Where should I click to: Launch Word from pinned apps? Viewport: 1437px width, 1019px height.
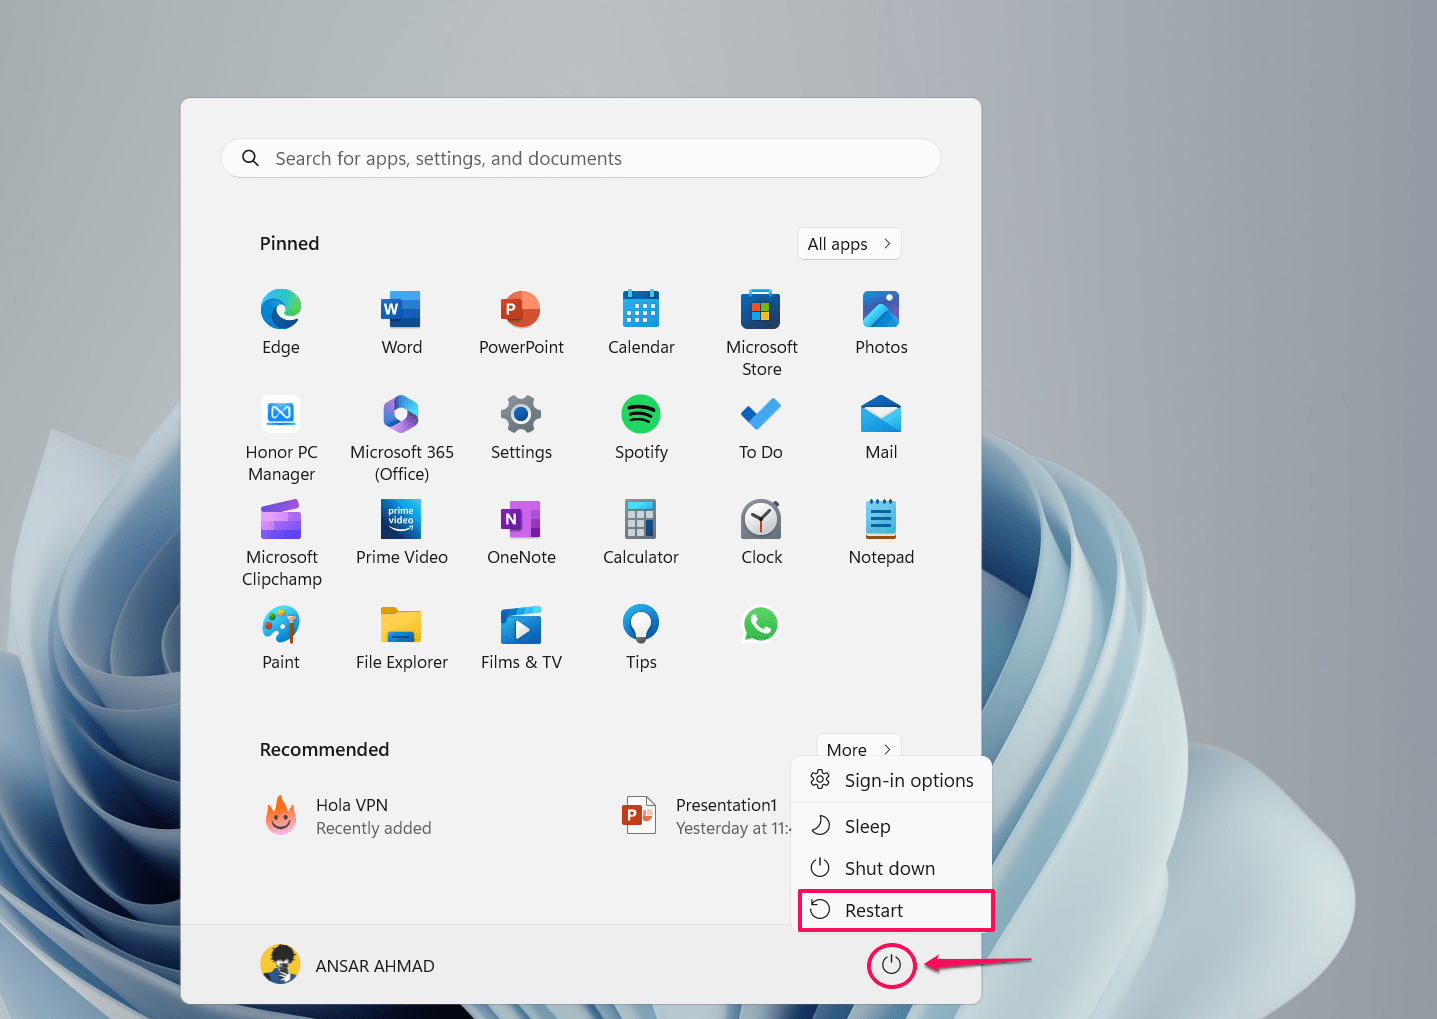point(401,322)
